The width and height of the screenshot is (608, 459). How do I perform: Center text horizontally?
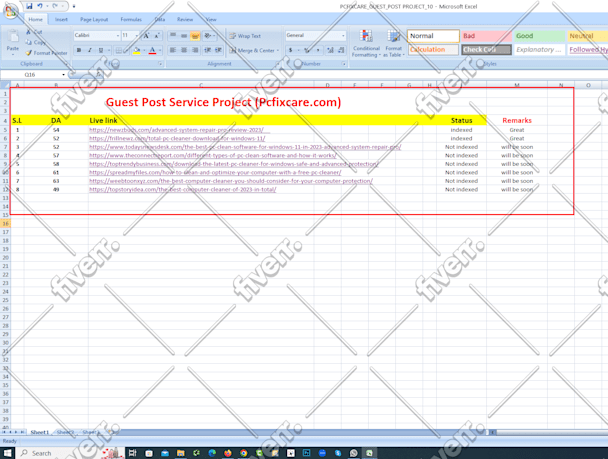coord(184,50)
